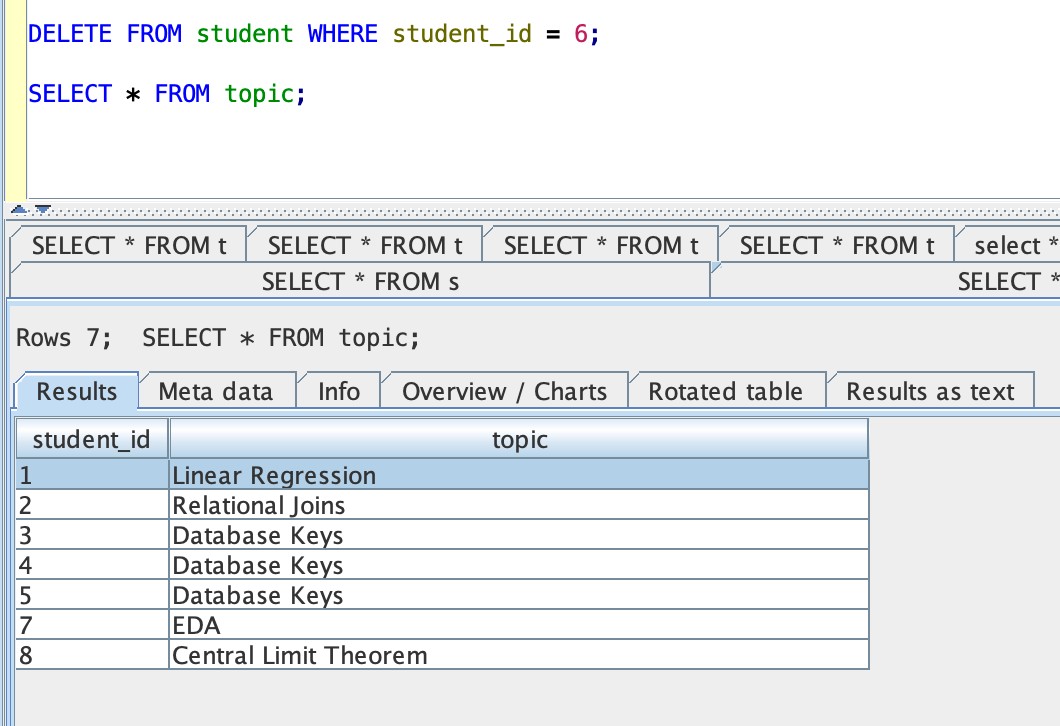View the Overview / Charts tab
Screen dimensions: 1060x726
tap(505, 391)
